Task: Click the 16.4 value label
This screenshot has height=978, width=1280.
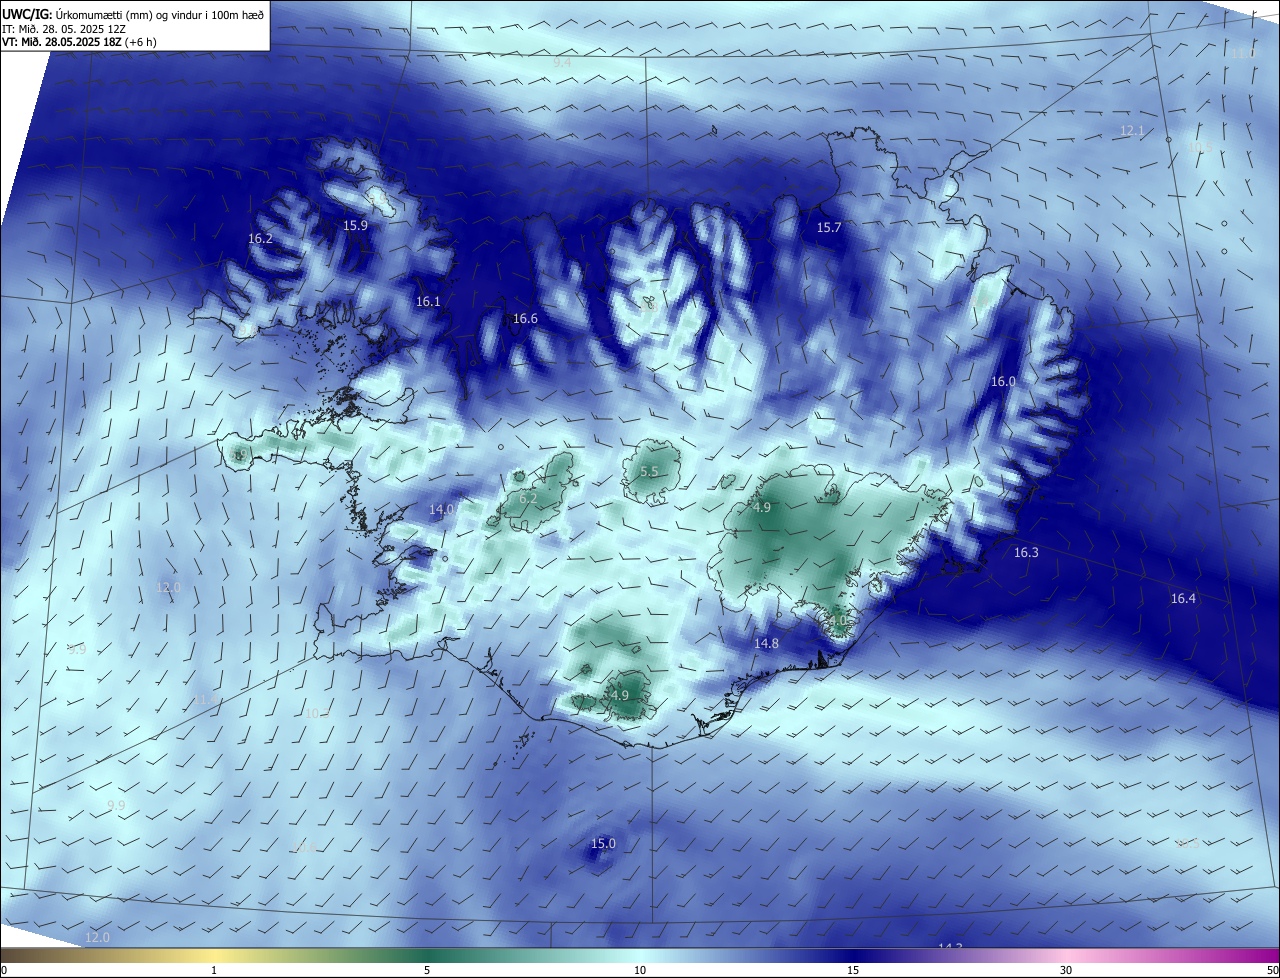Action: [x=1183, y=599]
